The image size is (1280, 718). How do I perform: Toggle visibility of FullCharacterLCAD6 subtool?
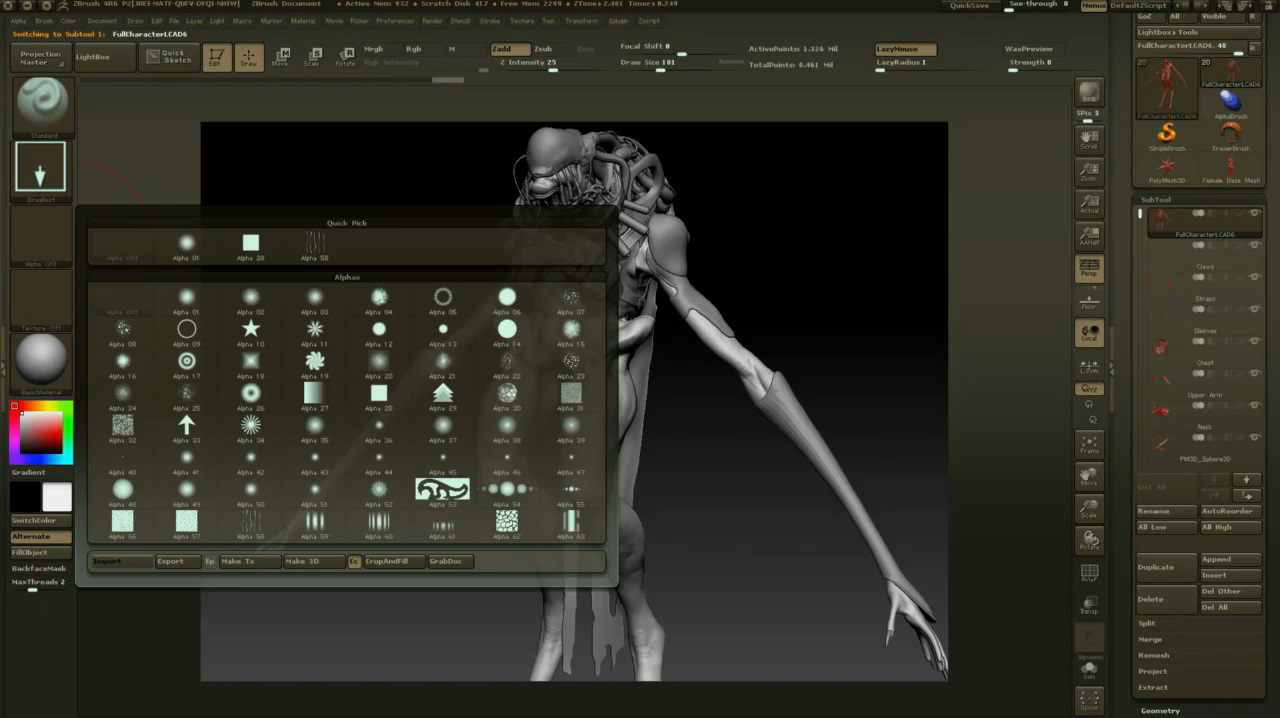coord(1254,214)
